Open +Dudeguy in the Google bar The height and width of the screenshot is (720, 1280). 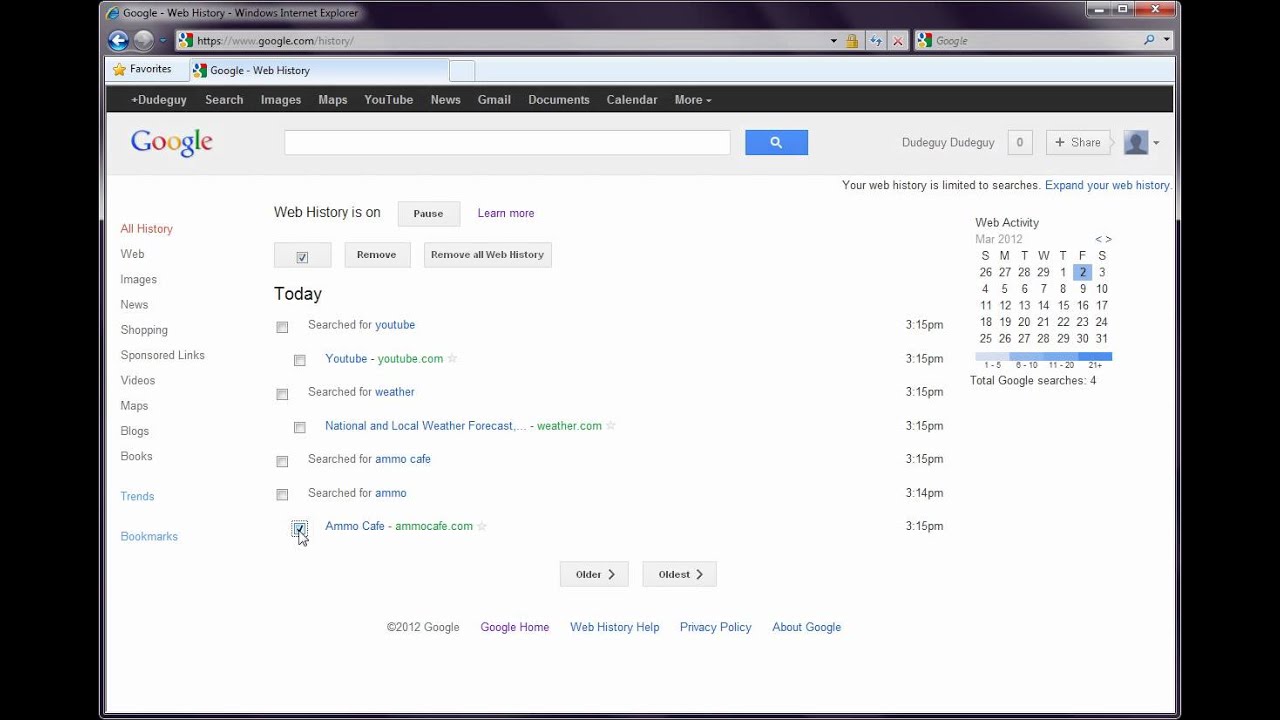click(x=158, y=99)
